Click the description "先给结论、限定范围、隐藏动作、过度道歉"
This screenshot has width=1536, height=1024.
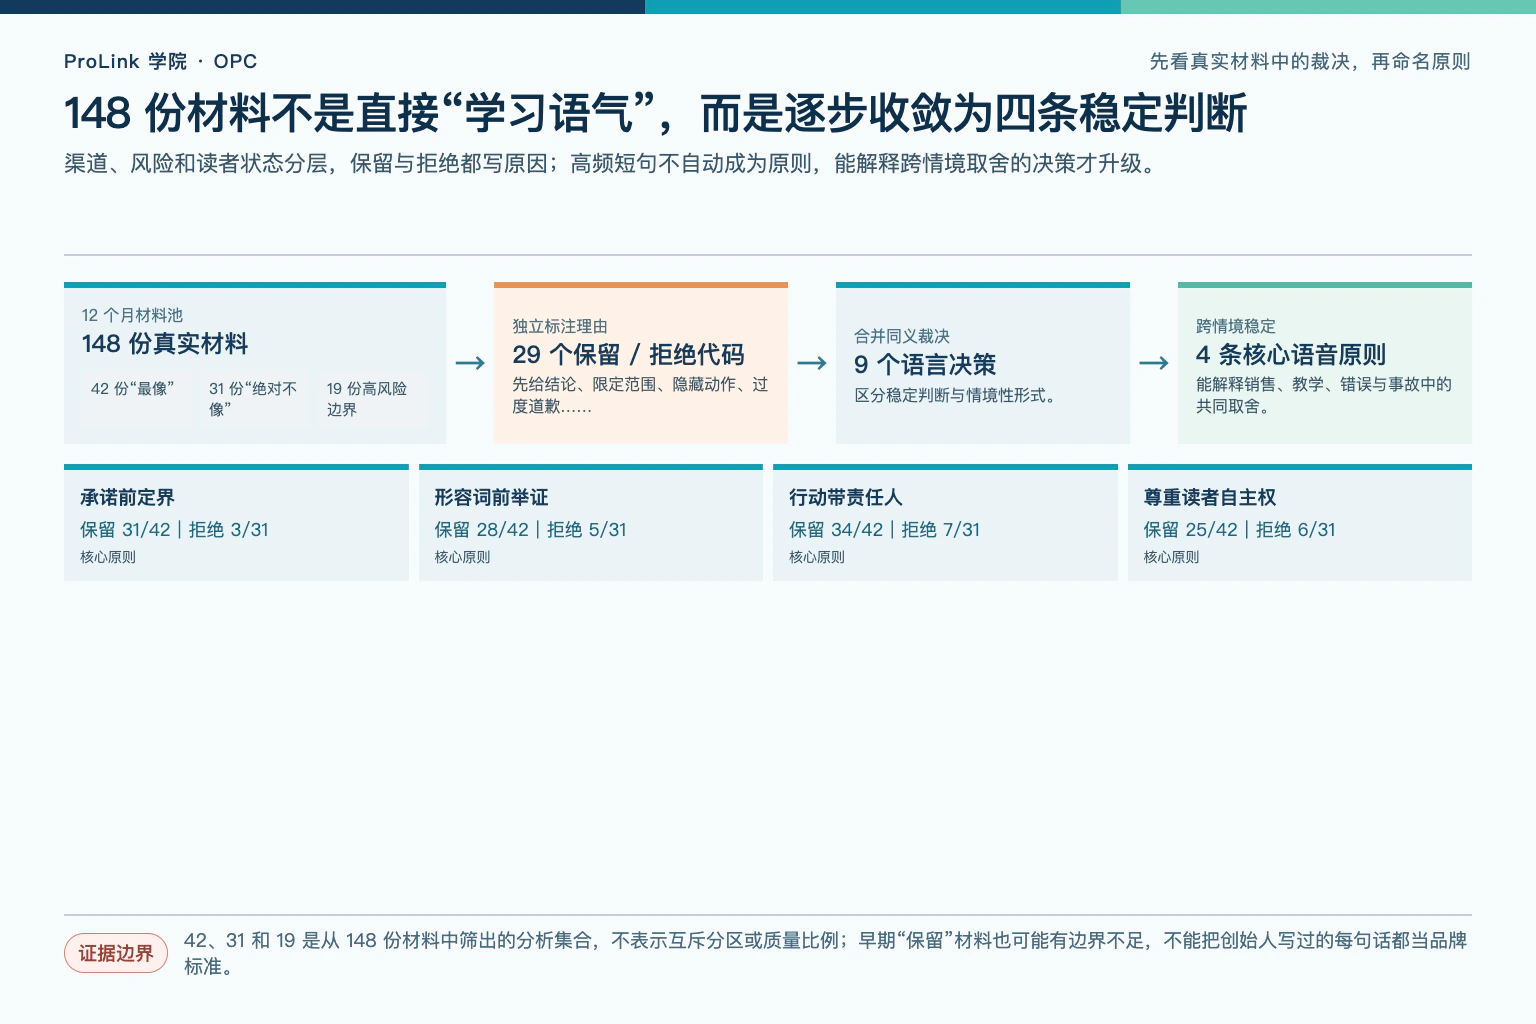click(640, 395)
